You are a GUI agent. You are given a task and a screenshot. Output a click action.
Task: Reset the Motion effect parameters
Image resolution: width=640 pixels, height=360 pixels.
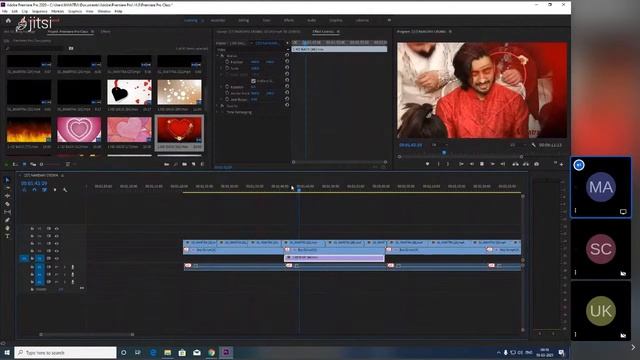[x=287, y=55]
